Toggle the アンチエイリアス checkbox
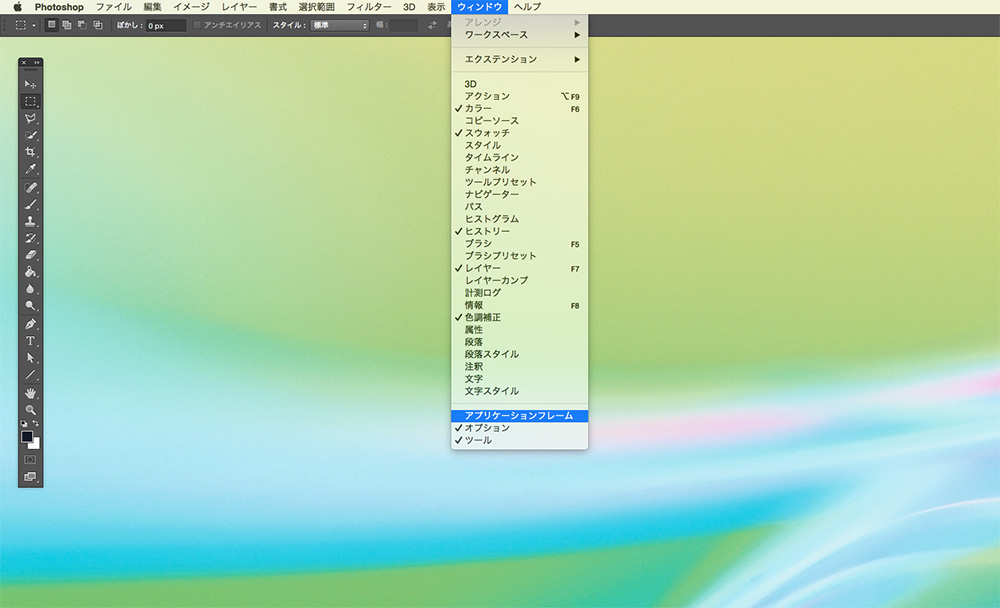Image resolution: width=1000 pixels, height=608 pixels. click(197, 25)
